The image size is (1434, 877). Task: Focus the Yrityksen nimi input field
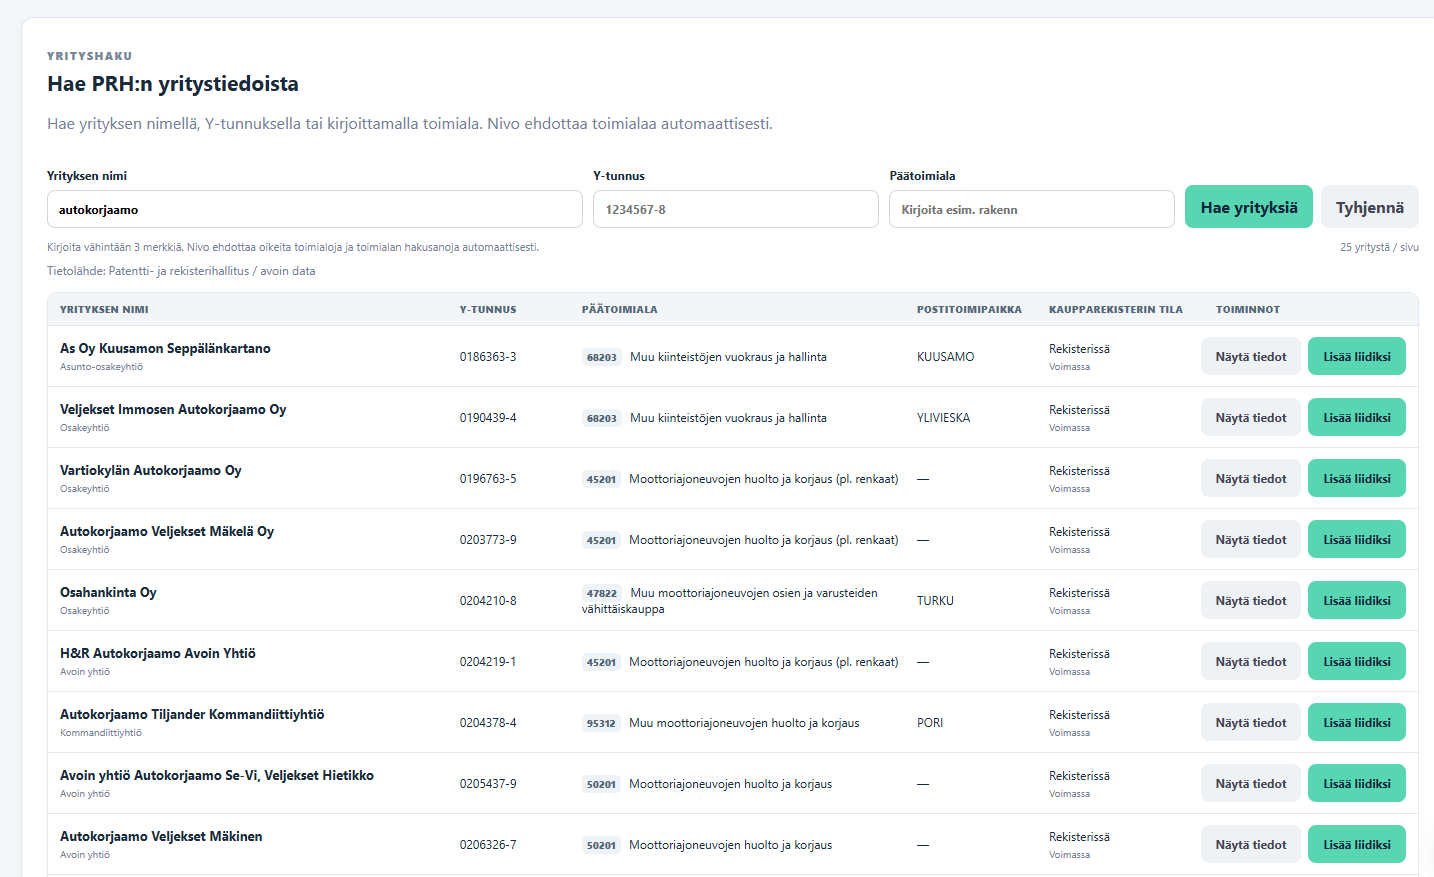pos(315,209)
